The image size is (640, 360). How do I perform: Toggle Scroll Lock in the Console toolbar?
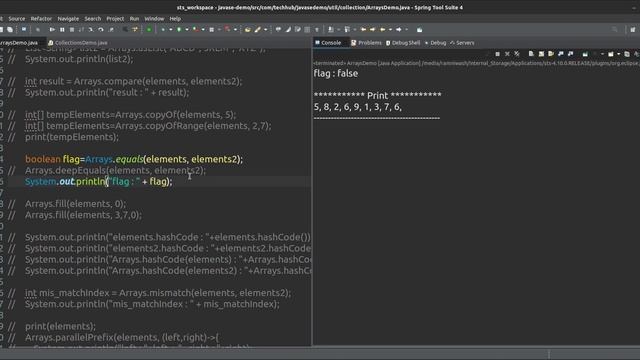541,54
